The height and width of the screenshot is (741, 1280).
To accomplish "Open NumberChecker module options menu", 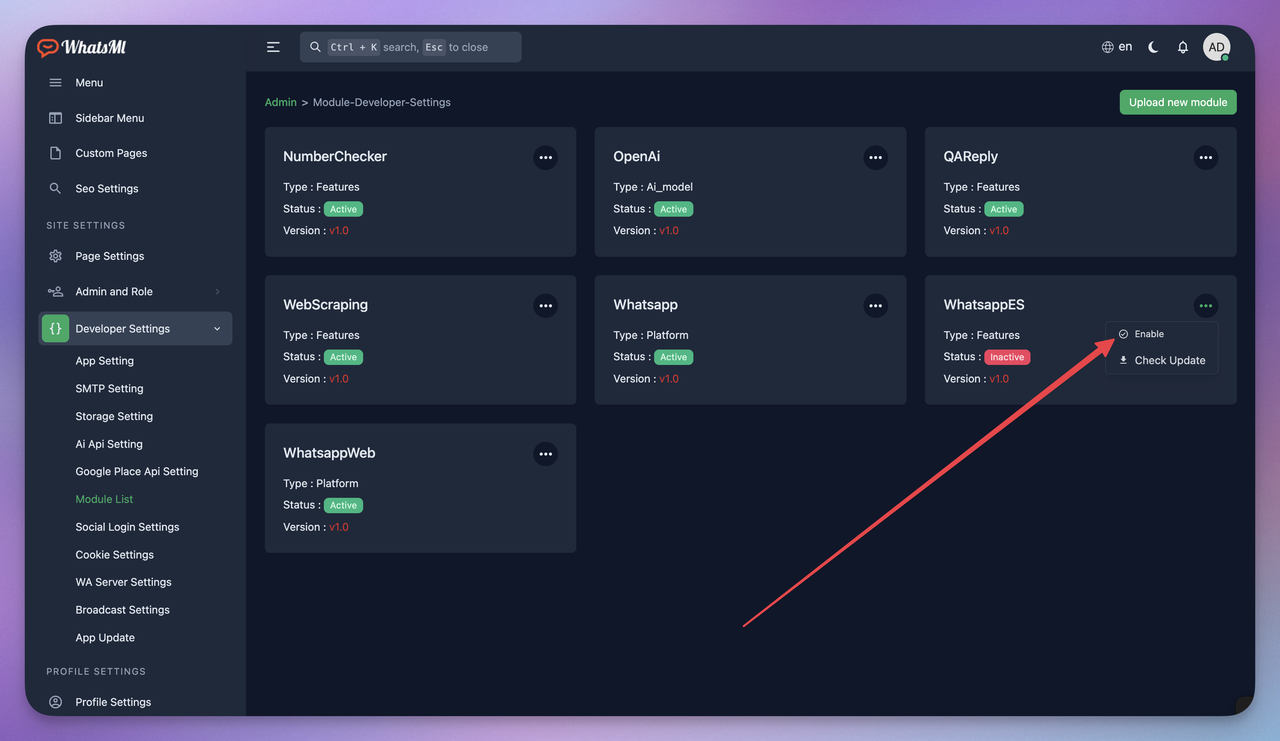I will pos(545,157).
